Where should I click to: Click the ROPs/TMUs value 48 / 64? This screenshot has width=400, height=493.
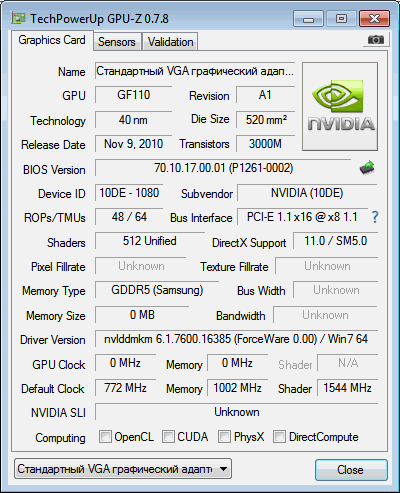click(x=129, y=217)
